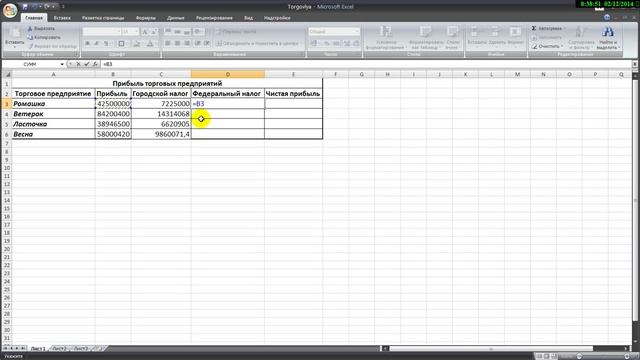Screen dimensions: 640x360
Task: Click in formula bar showing =B3
Action: click(366, 64)
